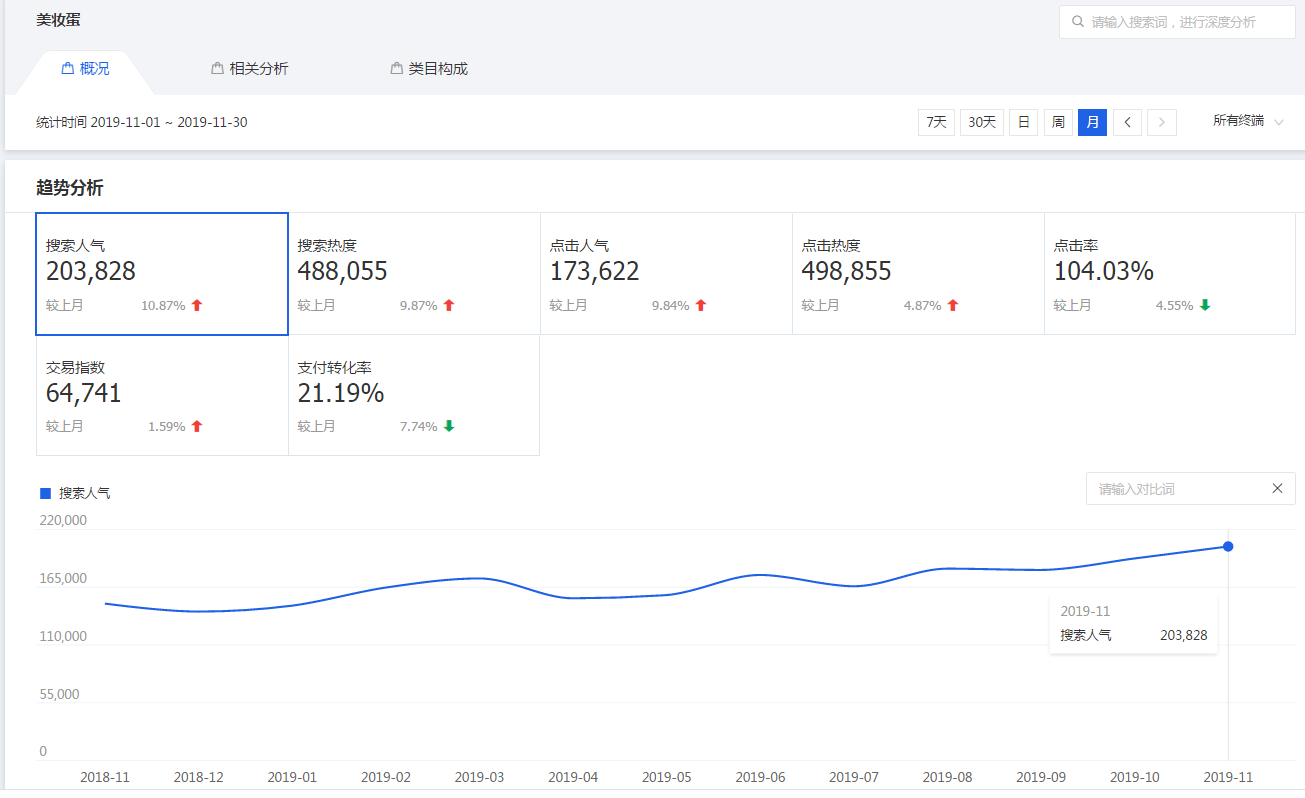This screenshot has width=1305, height=798.
Task: Click the 2018-12 axis label
Action: tap(199, 776)
